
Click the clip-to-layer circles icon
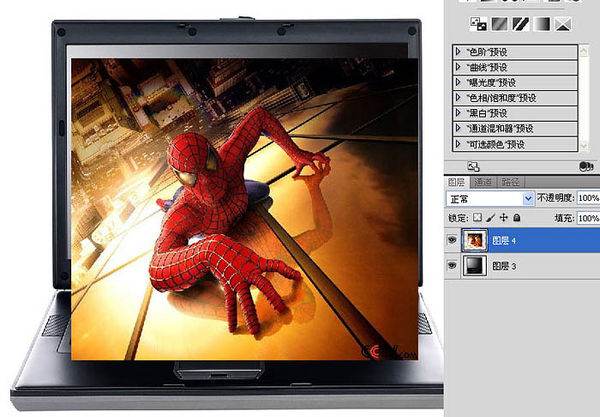[x=586, y=166]
